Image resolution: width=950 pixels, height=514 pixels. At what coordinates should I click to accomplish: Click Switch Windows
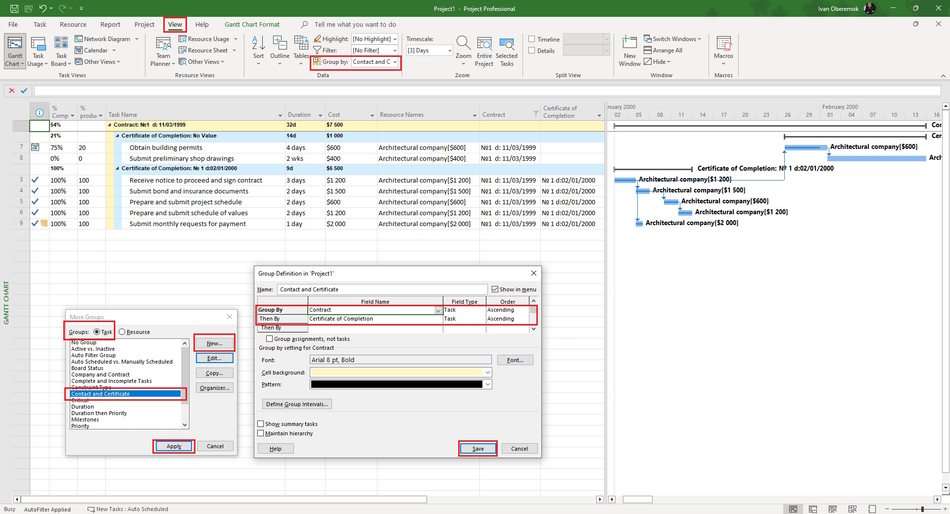click(672, 39)
